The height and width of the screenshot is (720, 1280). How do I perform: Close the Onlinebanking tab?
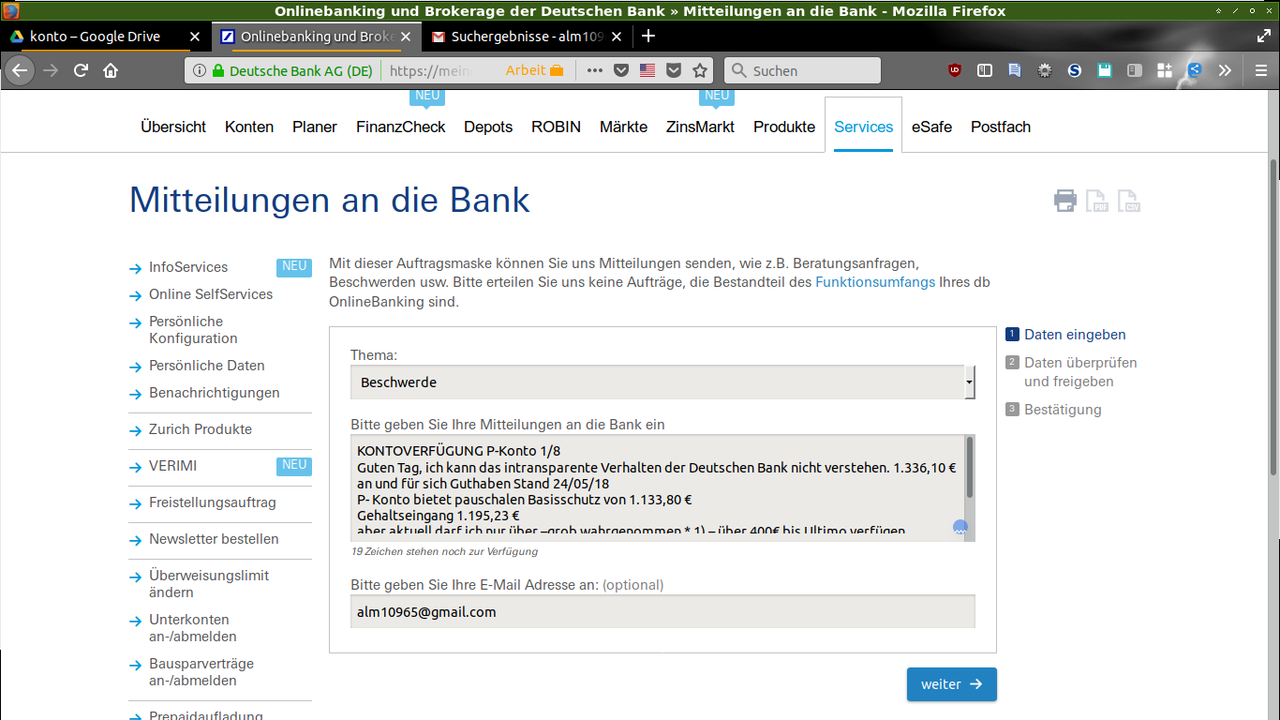point(405,36)
